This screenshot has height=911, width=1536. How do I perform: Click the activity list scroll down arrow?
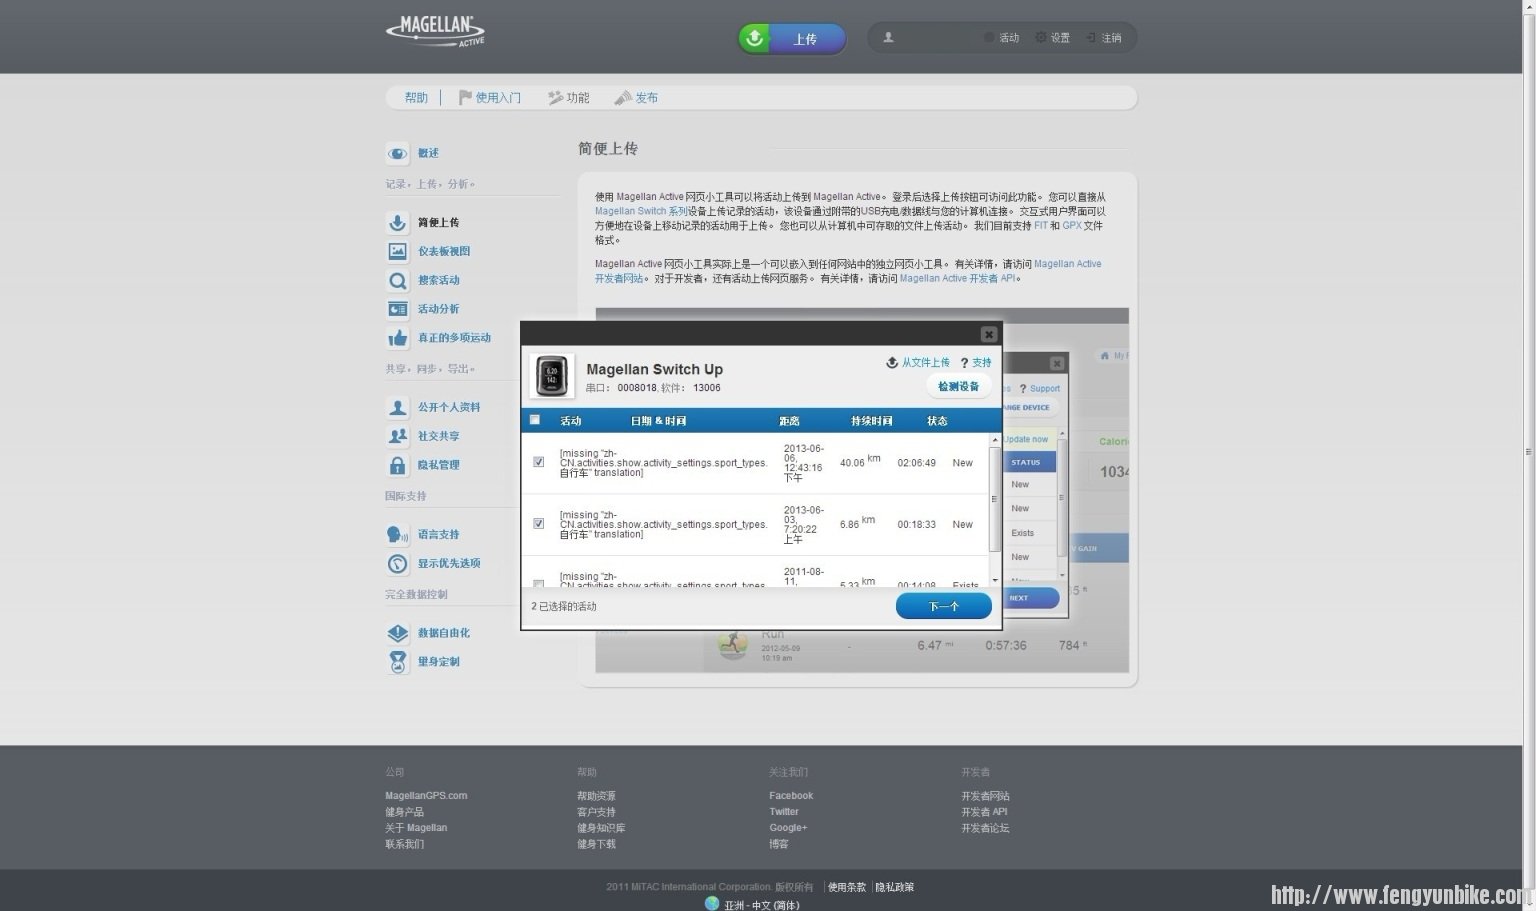(x=994, y=580)
